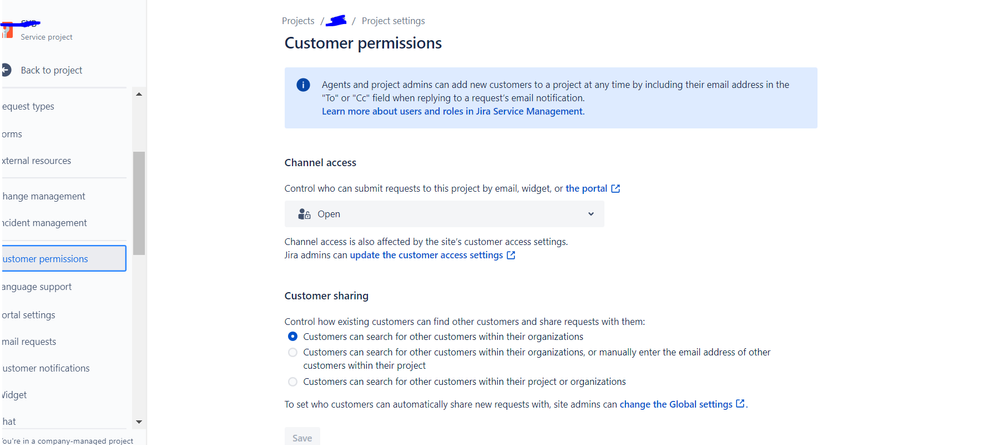Expand the Channel access Open dropdown
This screenshot has width=999, height=445.
click(444, 214)
